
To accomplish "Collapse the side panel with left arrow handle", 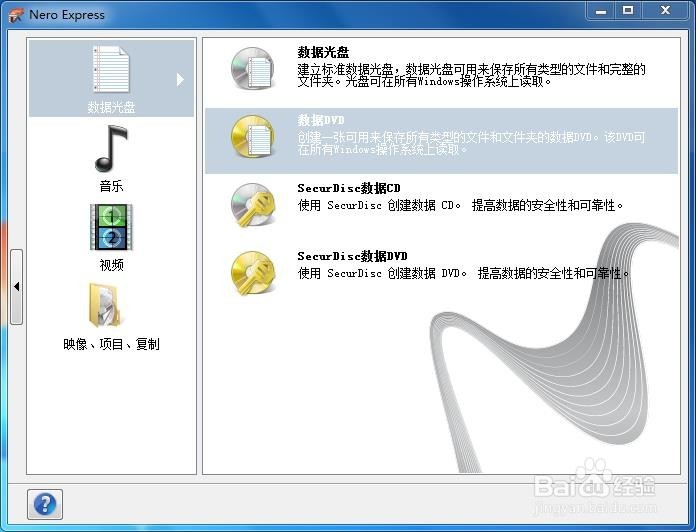I will click(x=16, y=287).
